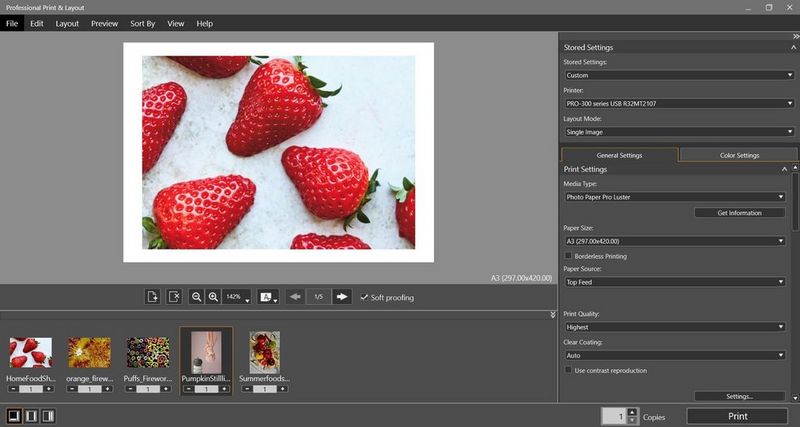The image size is (800, 427).
Task: Click the add page icon
Action: pyautogui.click(x=152, y=297)
